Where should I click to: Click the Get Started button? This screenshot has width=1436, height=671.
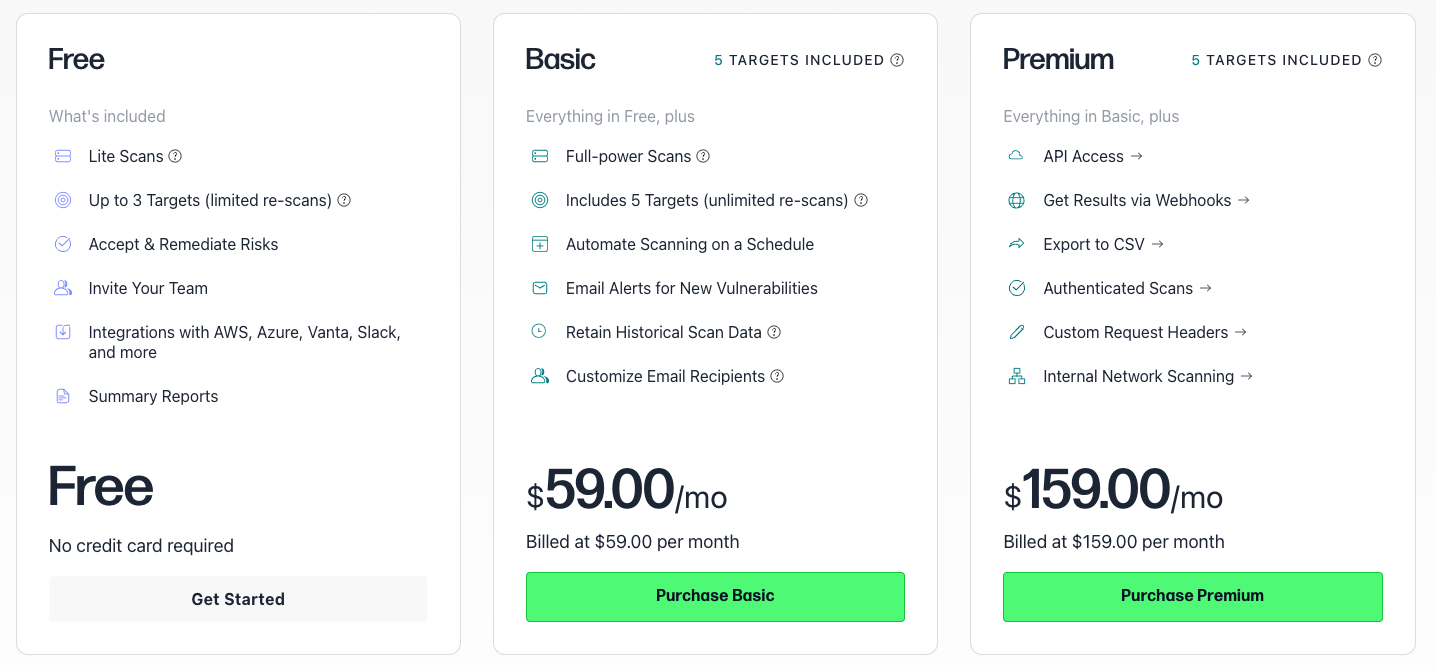(238, 599)
